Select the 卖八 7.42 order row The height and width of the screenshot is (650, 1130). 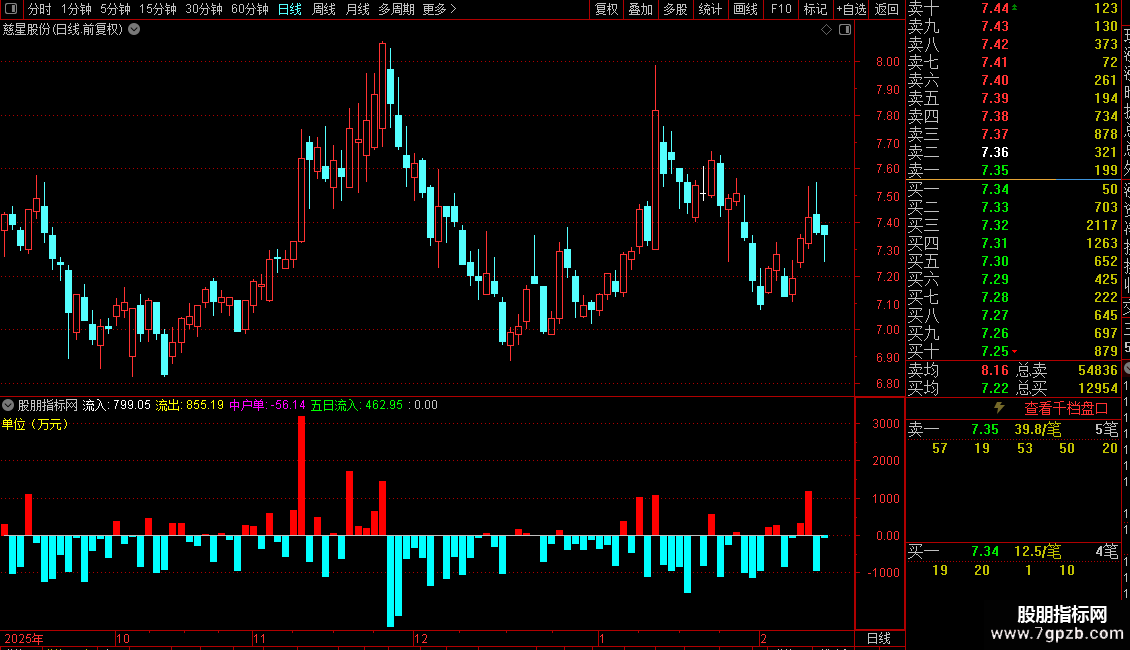click(x=1013, y=45)
